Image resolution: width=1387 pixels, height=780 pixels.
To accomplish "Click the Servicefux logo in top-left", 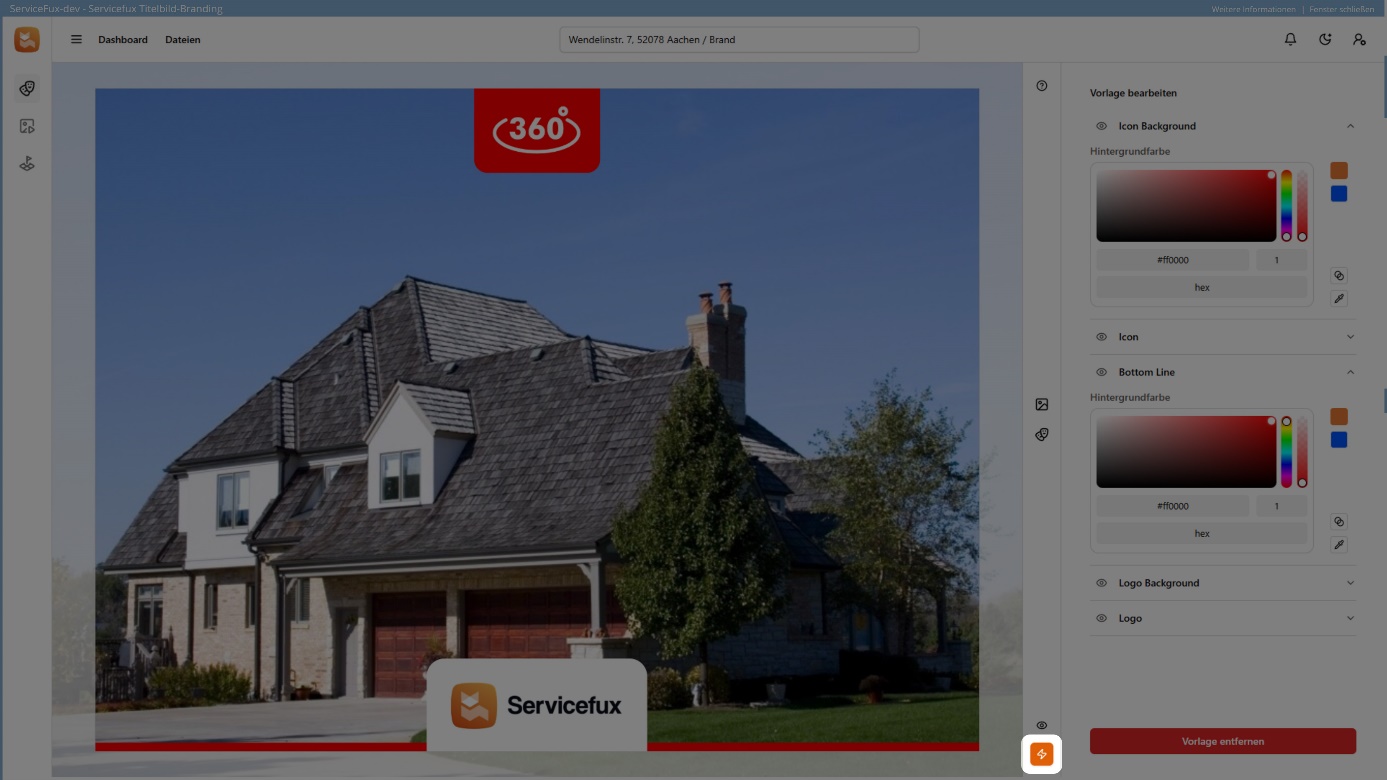I will point(27,40).
